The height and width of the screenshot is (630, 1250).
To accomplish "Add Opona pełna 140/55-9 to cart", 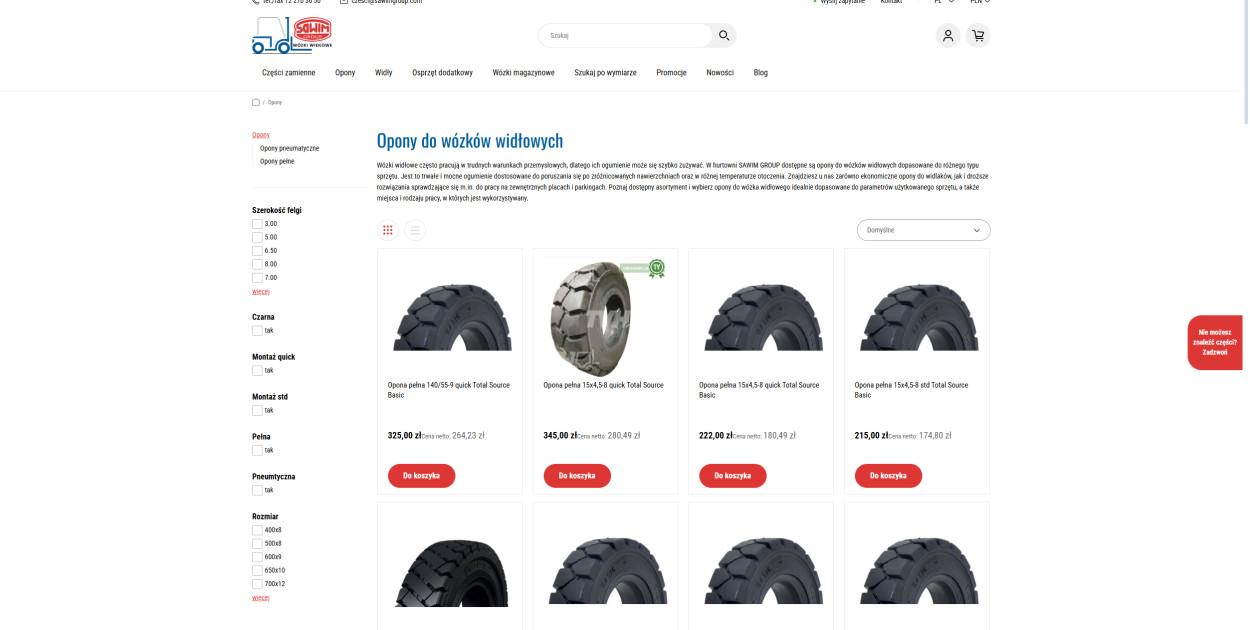I will tap(421, 476).
